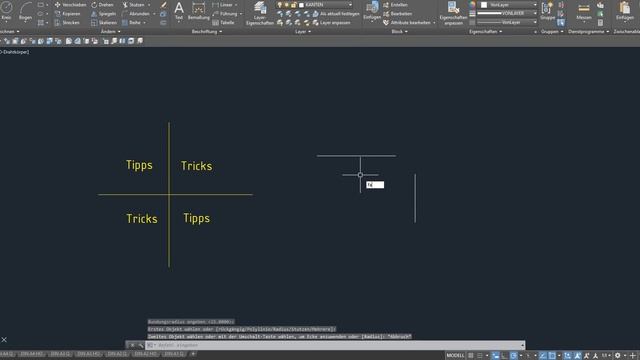
Task: Toggle ortho mode in status bar
Action: click(504, 356)
